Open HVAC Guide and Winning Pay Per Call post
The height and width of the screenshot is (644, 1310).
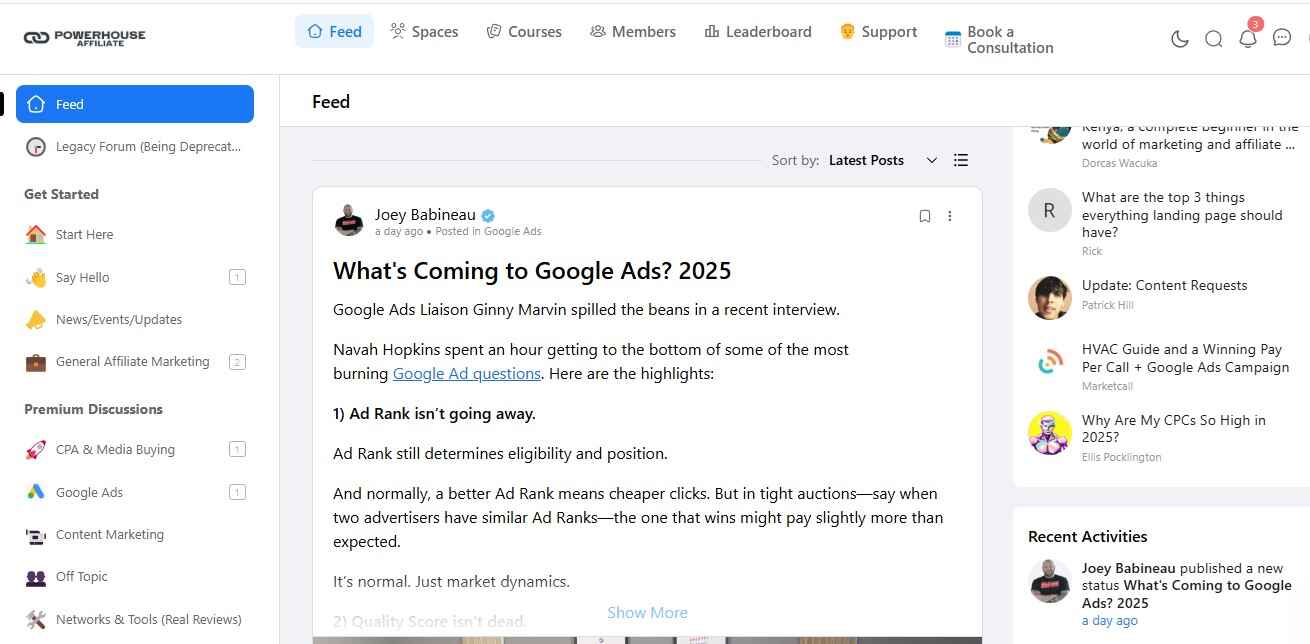tap(1185, 358)
